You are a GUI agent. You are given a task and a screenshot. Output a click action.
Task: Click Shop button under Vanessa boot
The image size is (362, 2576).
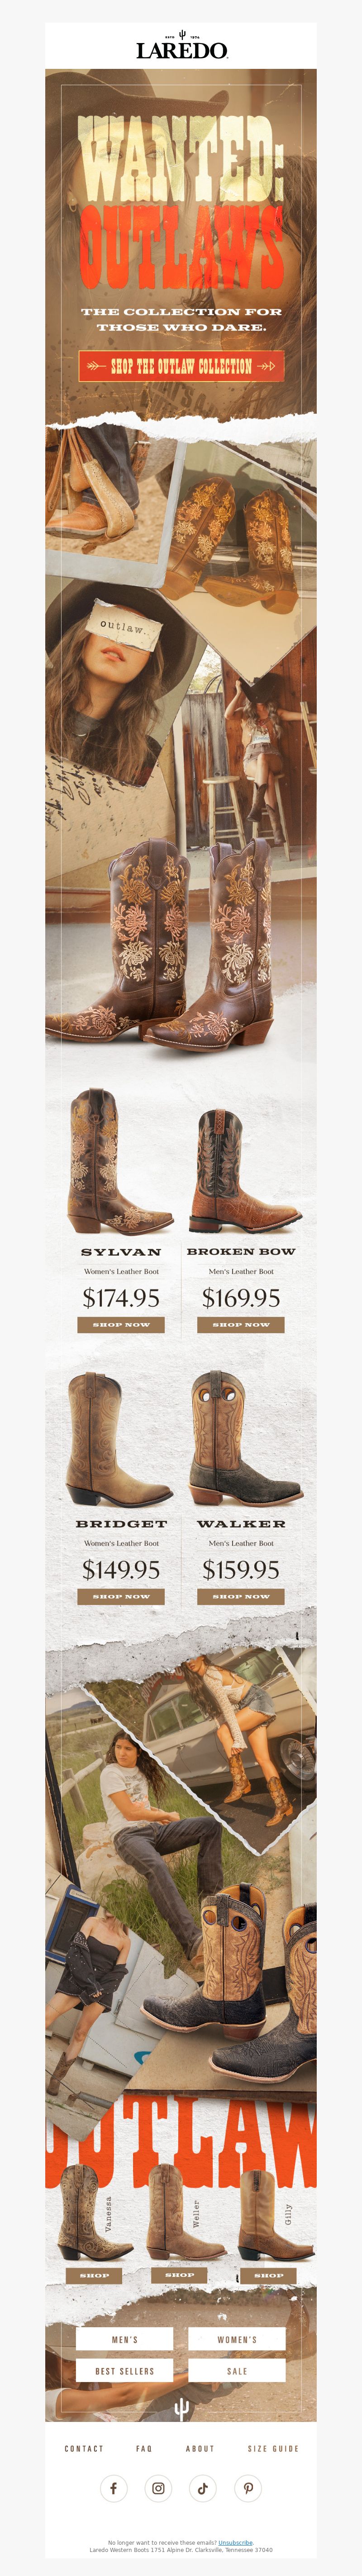point(95,2275)
